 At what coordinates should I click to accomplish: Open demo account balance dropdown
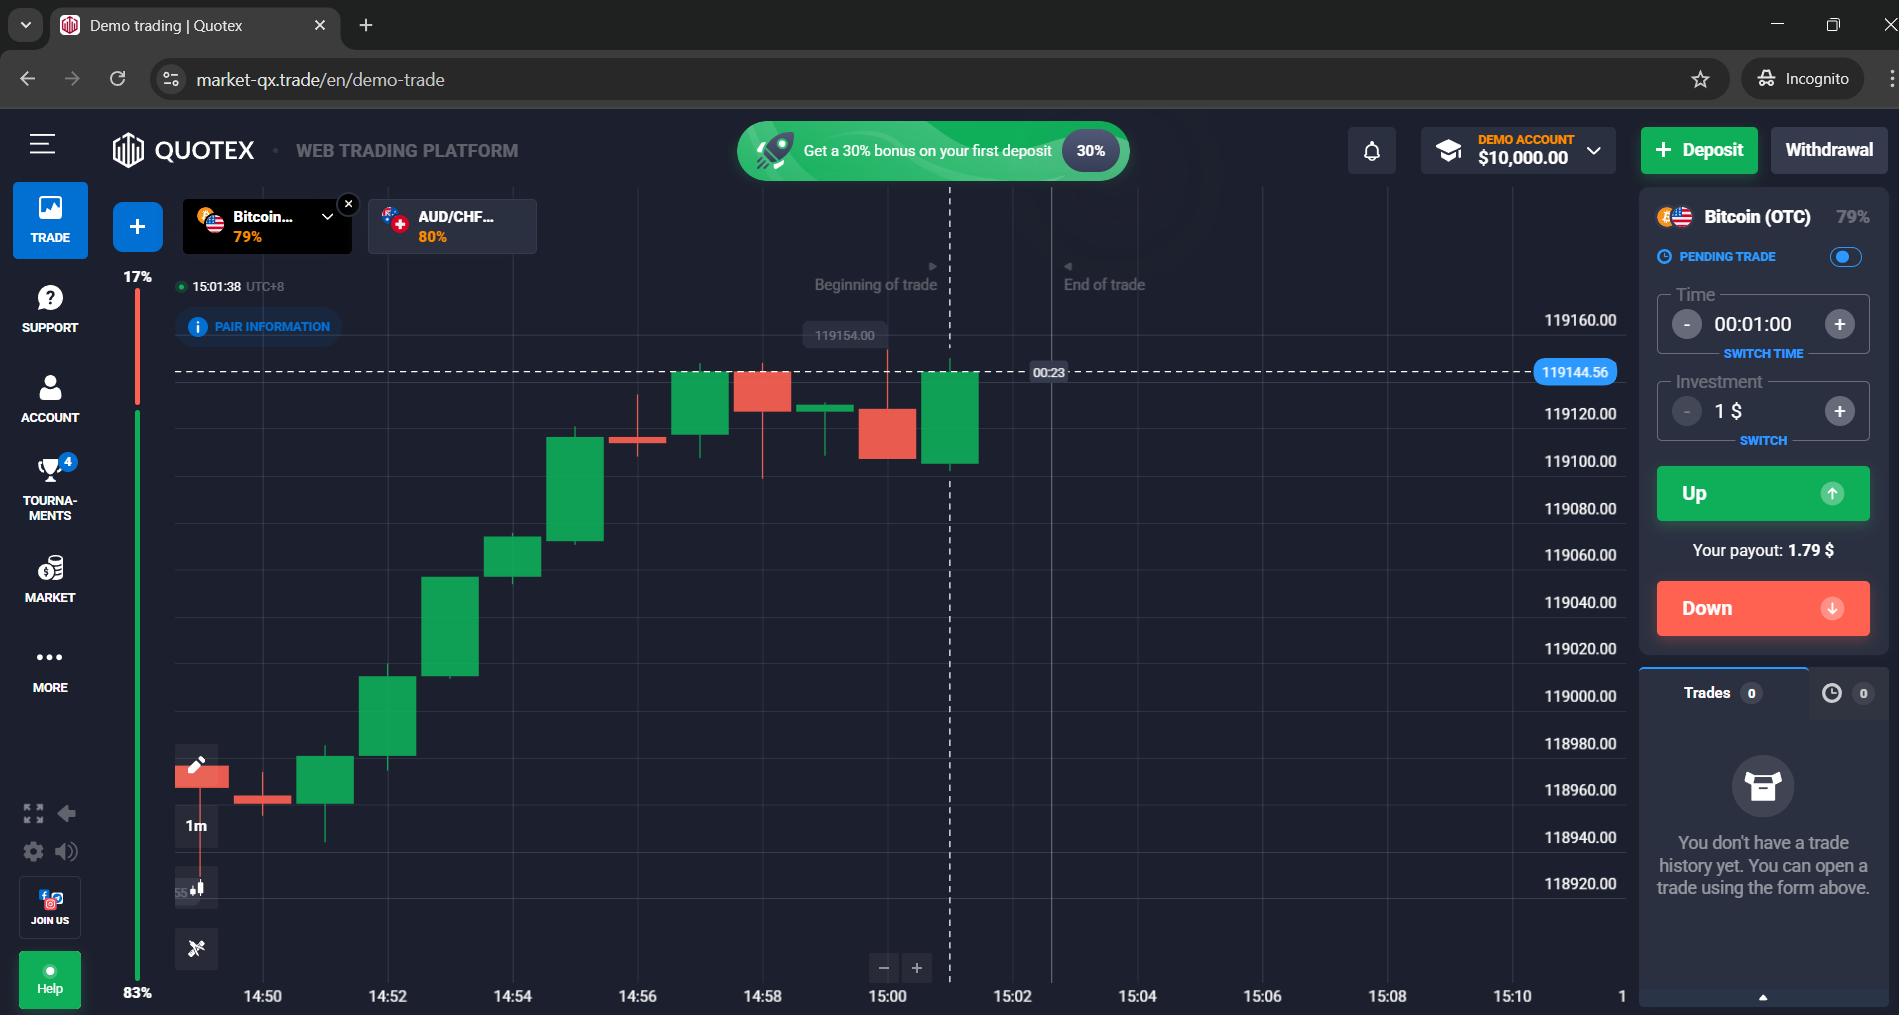click(x=1518, y=151)
